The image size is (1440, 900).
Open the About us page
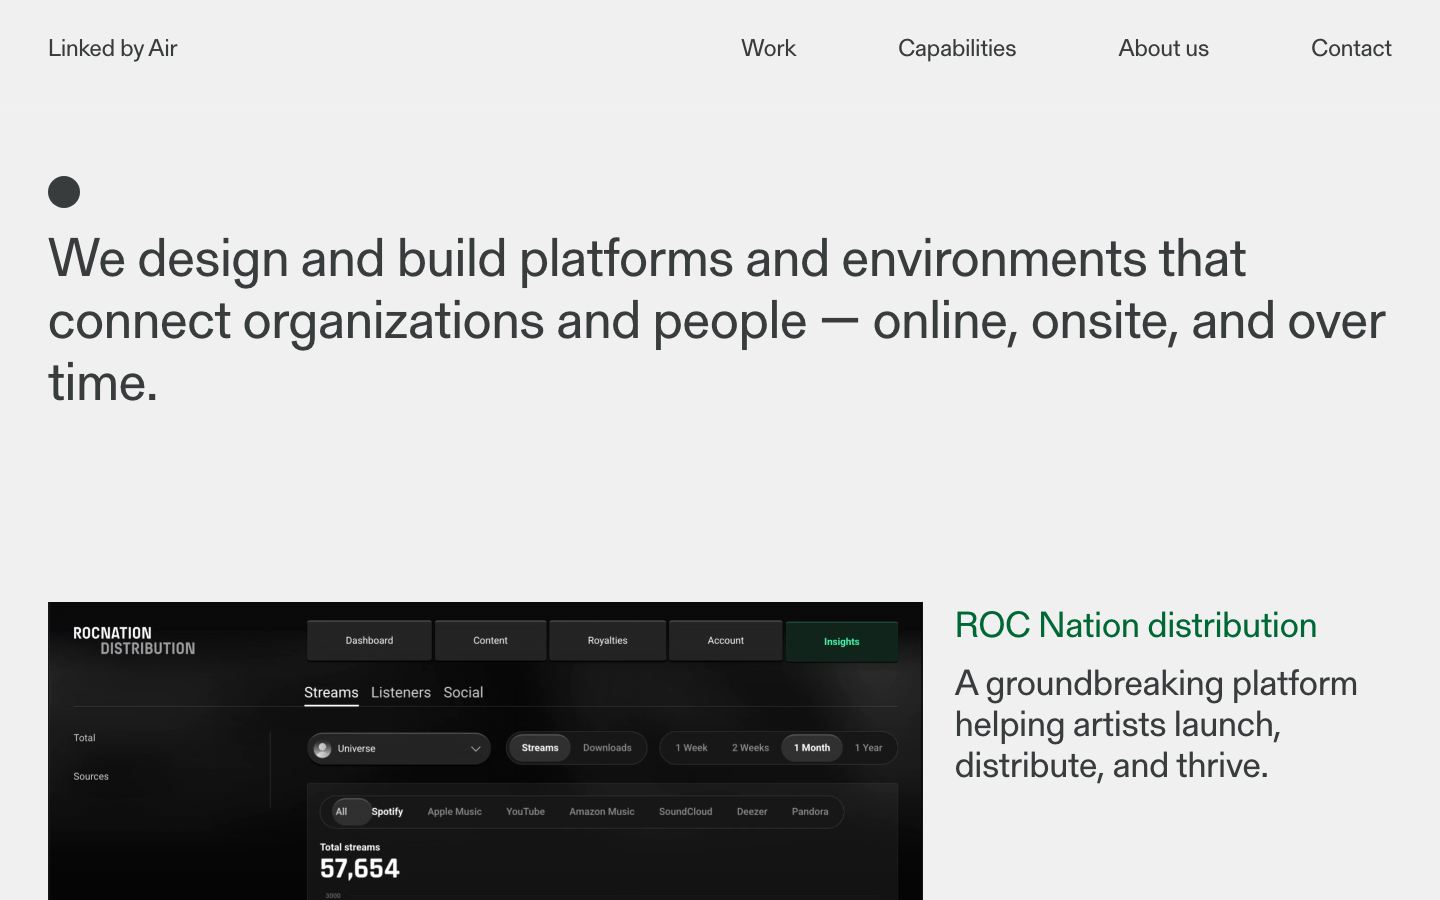(1163, 48)
